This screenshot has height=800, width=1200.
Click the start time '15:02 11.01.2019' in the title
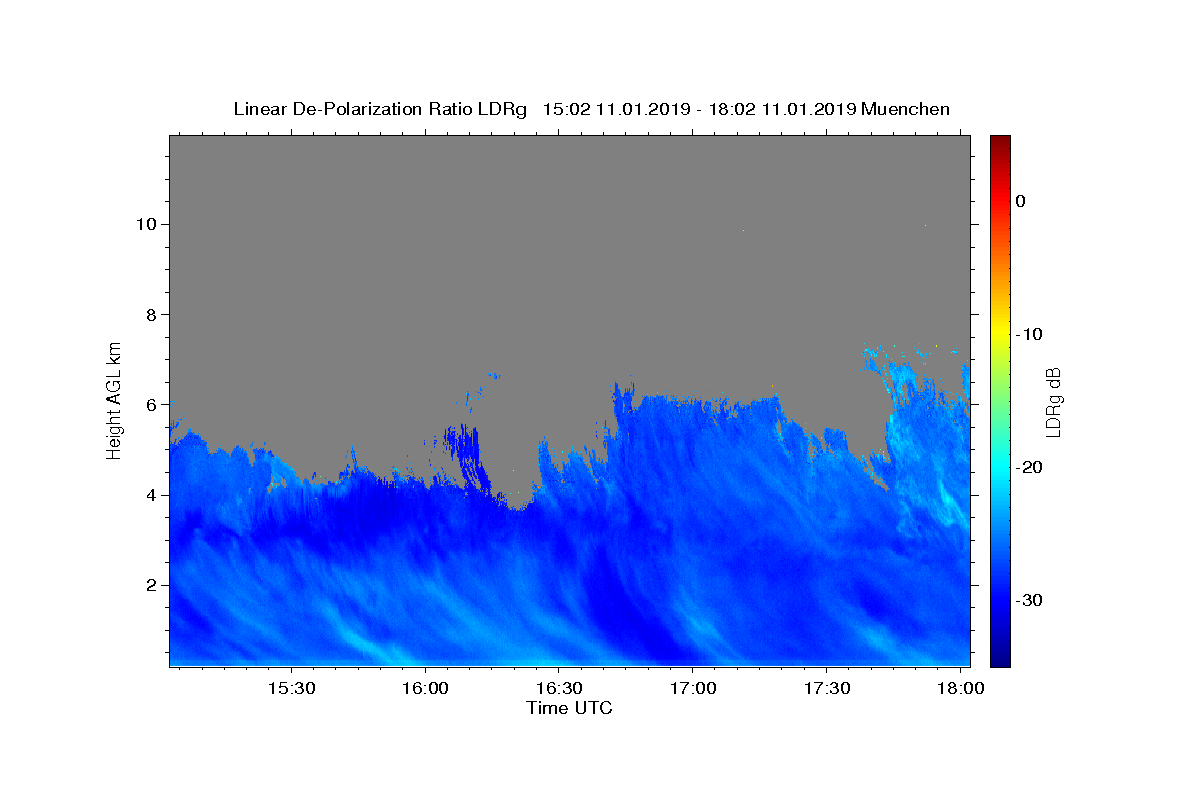(616, 109)
